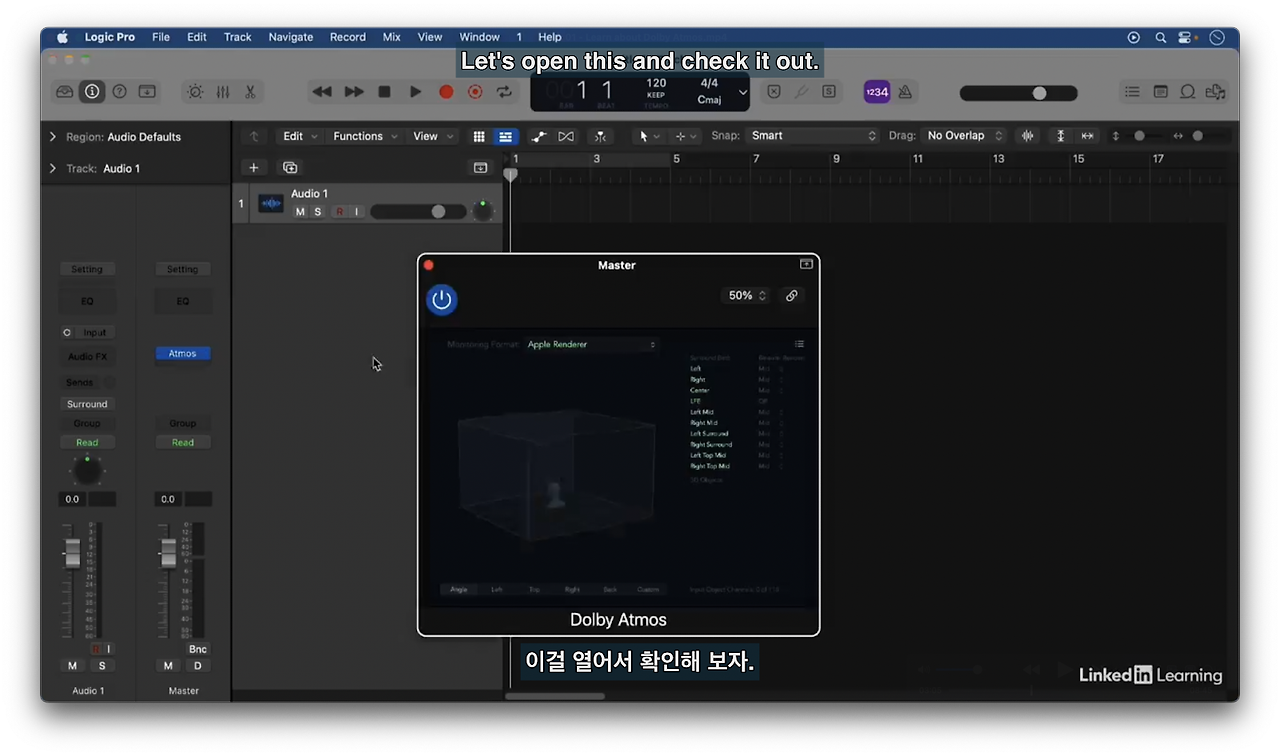
Task: Open the Editors scissors icon
Action: tap(250, 92)
